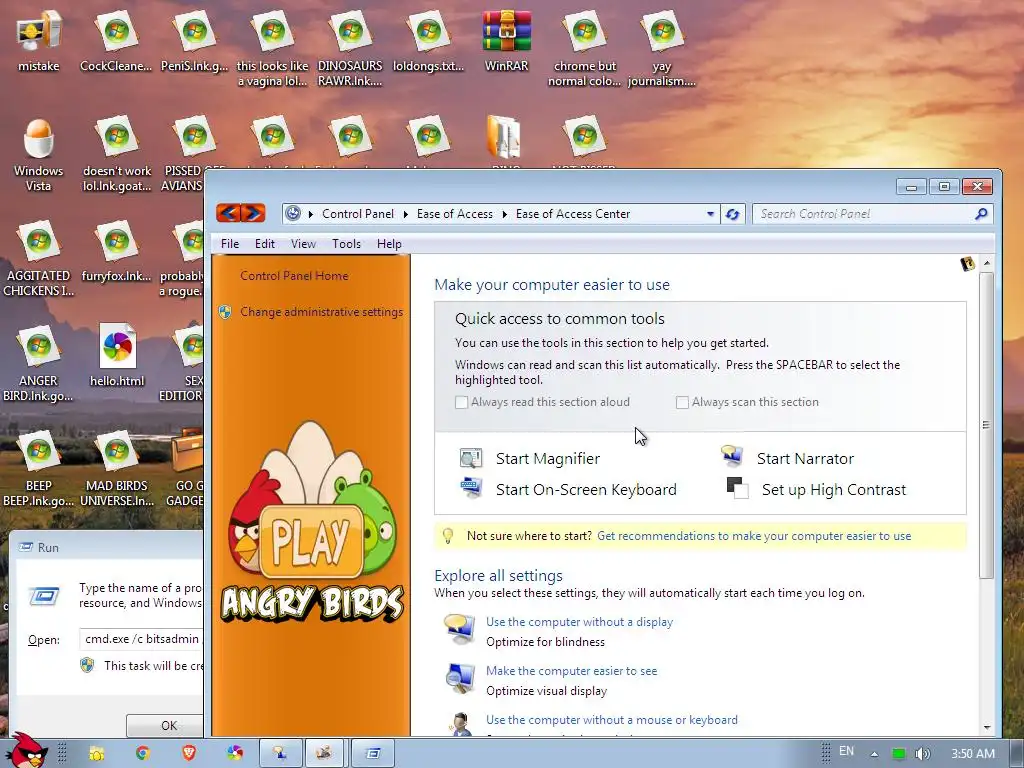Open 'Make the computer easier to see'
This screenshot has width=1024, height=768.
pyautogui.click(x=571, y=671)
